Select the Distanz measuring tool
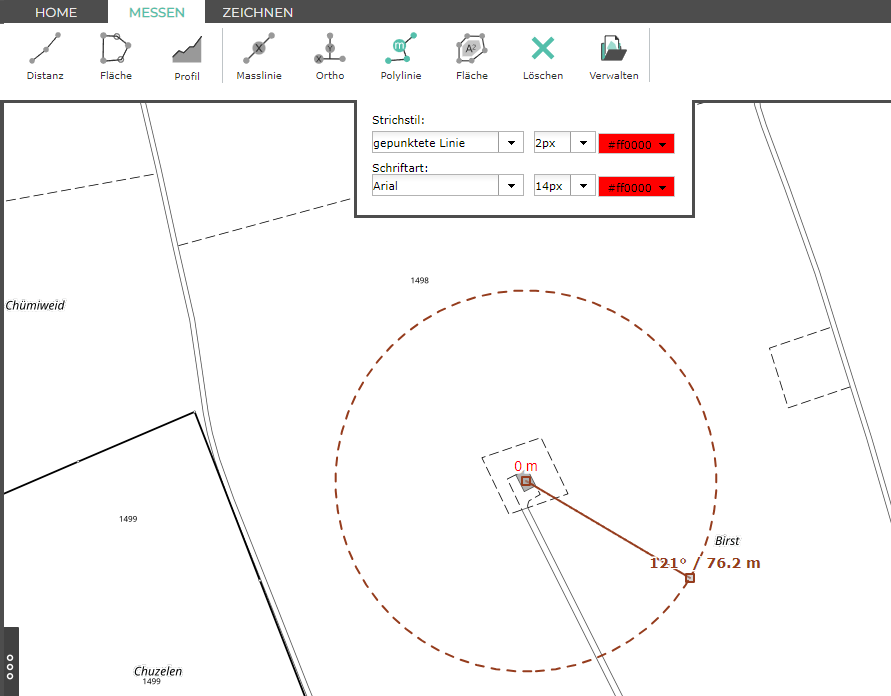 click(45, 56)
